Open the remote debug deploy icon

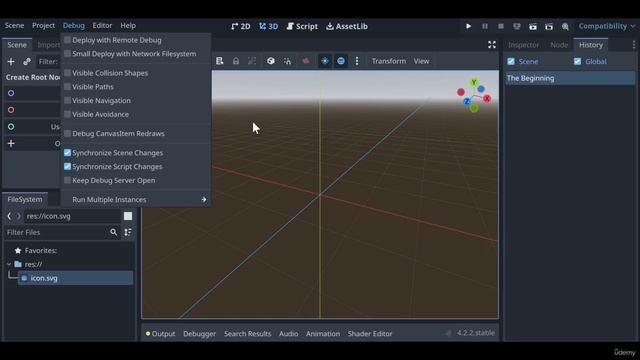517,26
